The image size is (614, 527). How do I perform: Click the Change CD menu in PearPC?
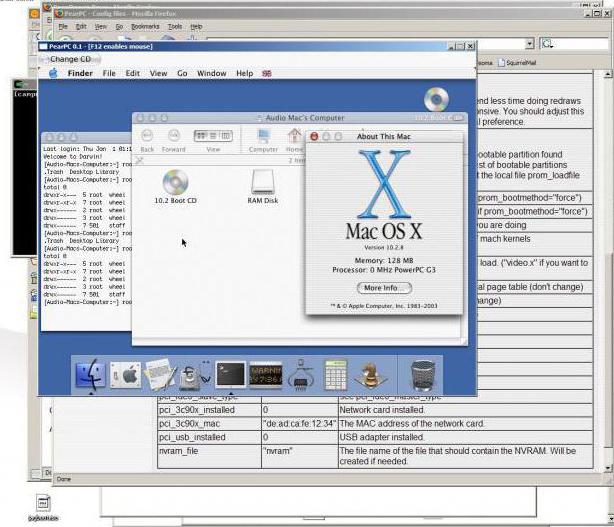coord(70,59)
